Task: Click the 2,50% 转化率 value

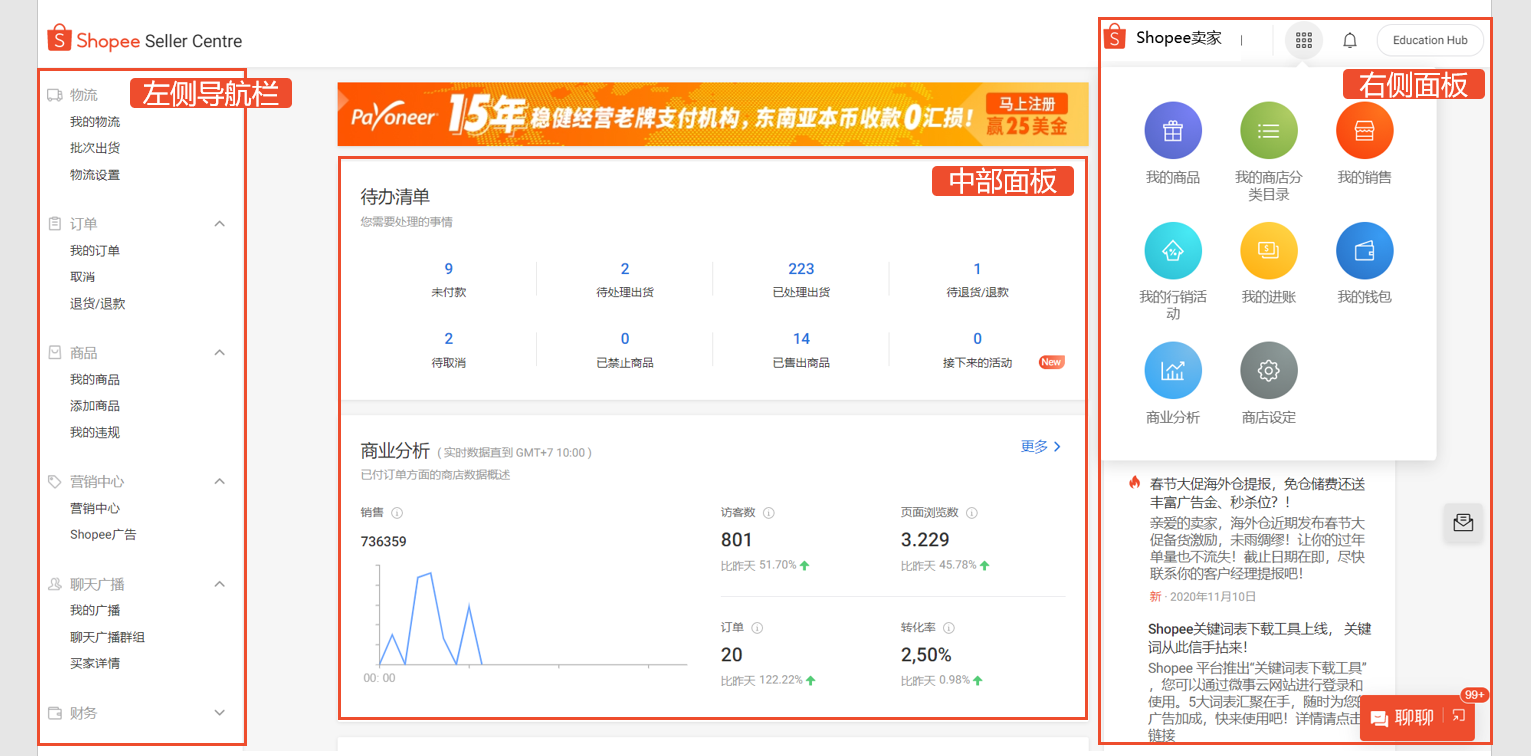Action: (x=926, y=655)
